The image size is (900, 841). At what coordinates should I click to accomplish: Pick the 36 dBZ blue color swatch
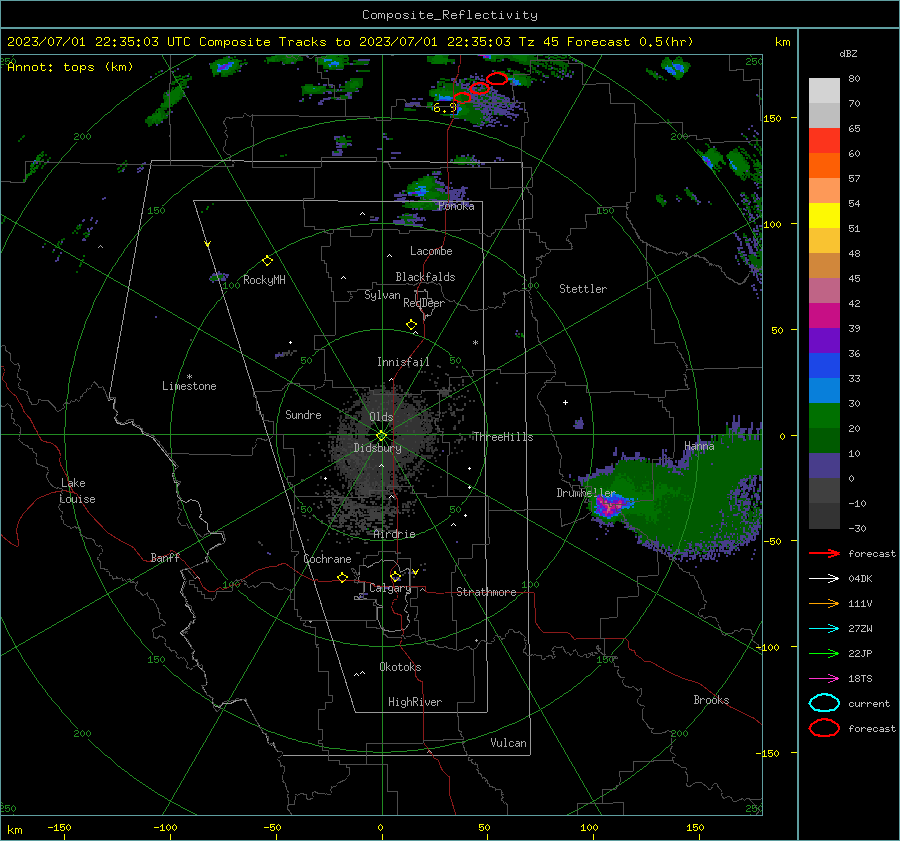(x=824, y=365)
